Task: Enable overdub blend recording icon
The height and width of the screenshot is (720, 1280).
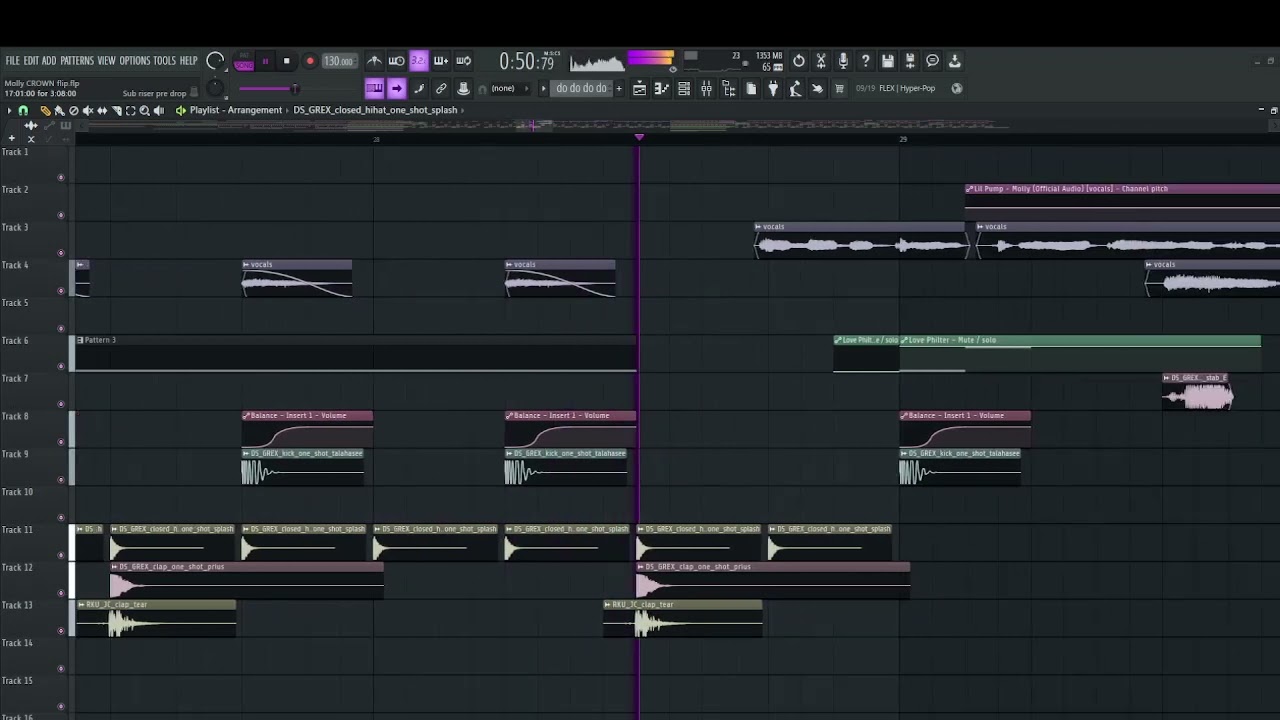Action: [x=441, y=61]
